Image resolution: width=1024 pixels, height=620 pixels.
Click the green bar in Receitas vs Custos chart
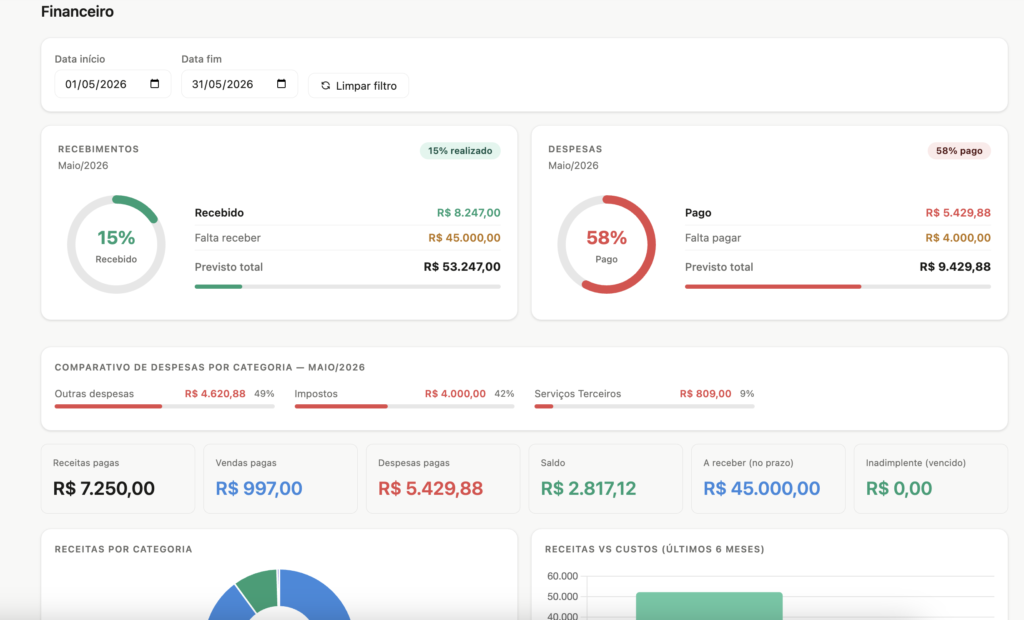coord(709,606)
